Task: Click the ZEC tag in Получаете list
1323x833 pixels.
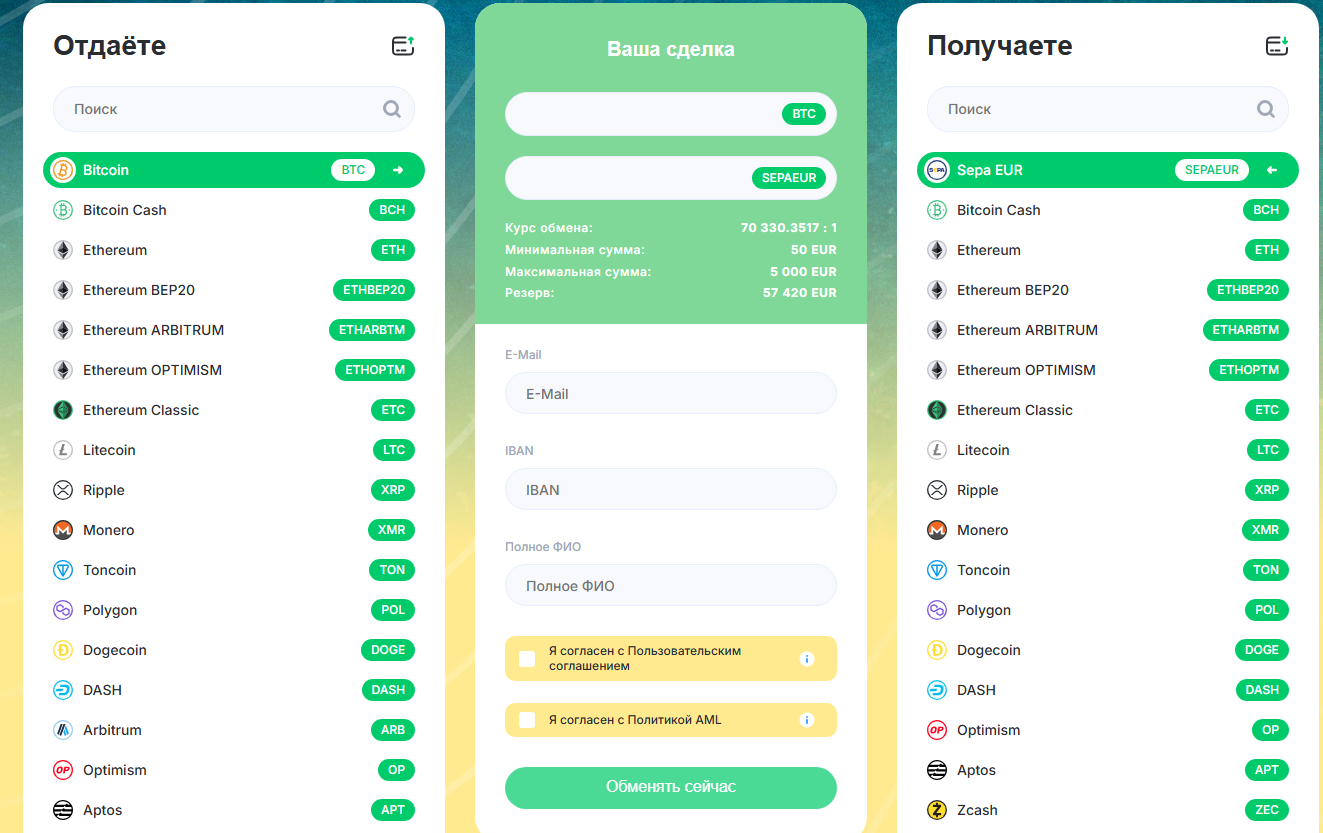Action: (1266, 810)
